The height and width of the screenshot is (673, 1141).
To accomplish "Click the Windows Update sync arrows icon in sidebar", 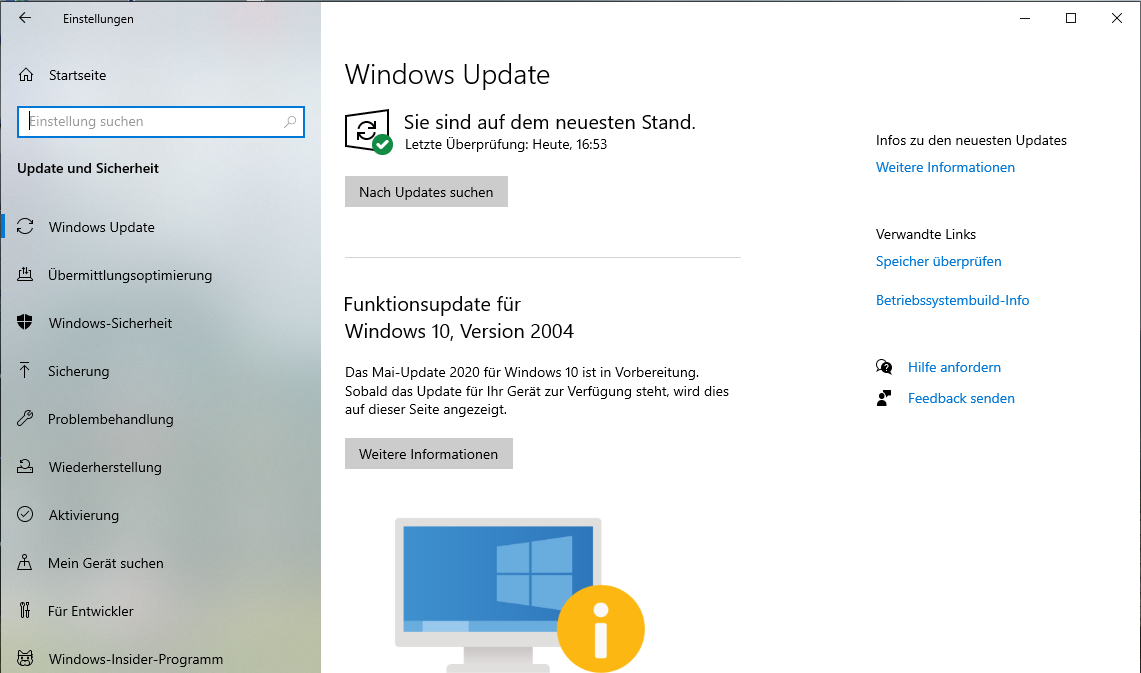I will 25,226.
